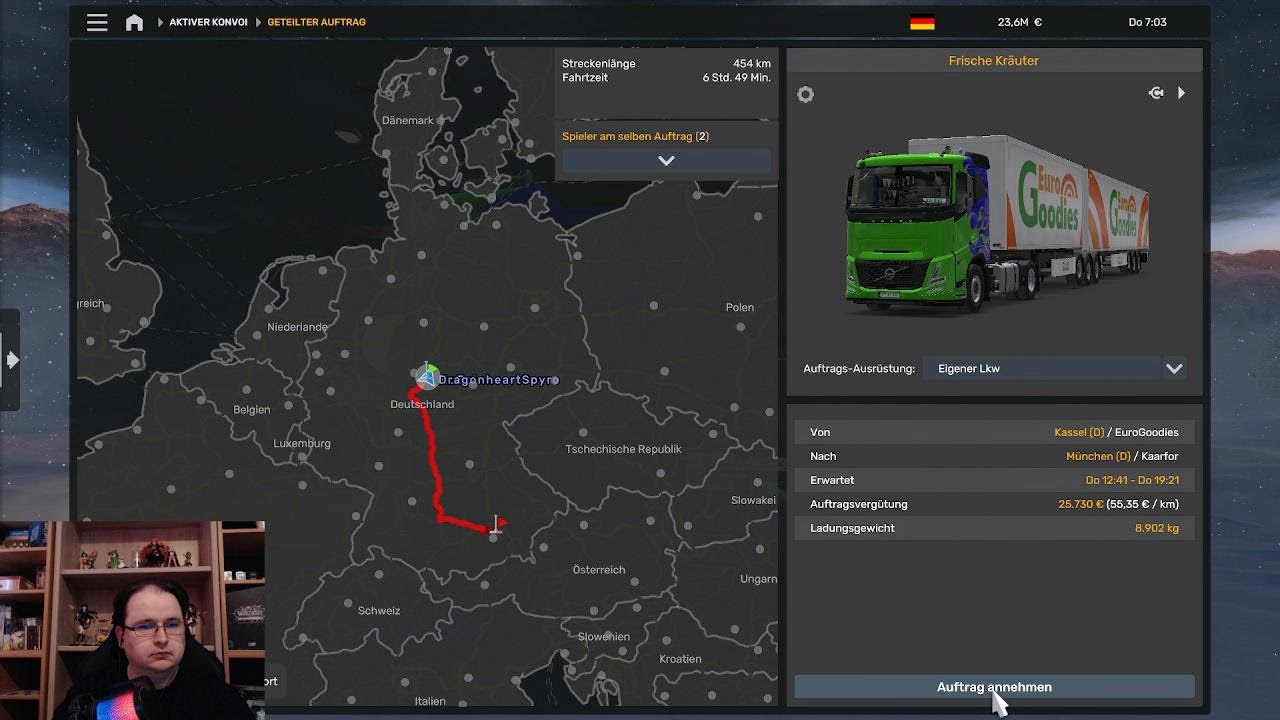The height and width of the screenshot is (720, 1280).
Task: Click the truck preview settings gear
Action: (x=805, y=94)
